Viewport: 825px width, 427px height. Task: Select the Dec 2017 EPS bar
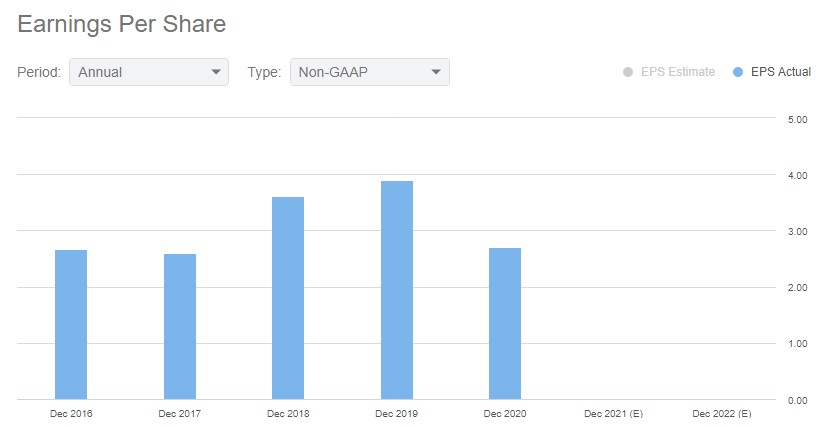point(180,327)
